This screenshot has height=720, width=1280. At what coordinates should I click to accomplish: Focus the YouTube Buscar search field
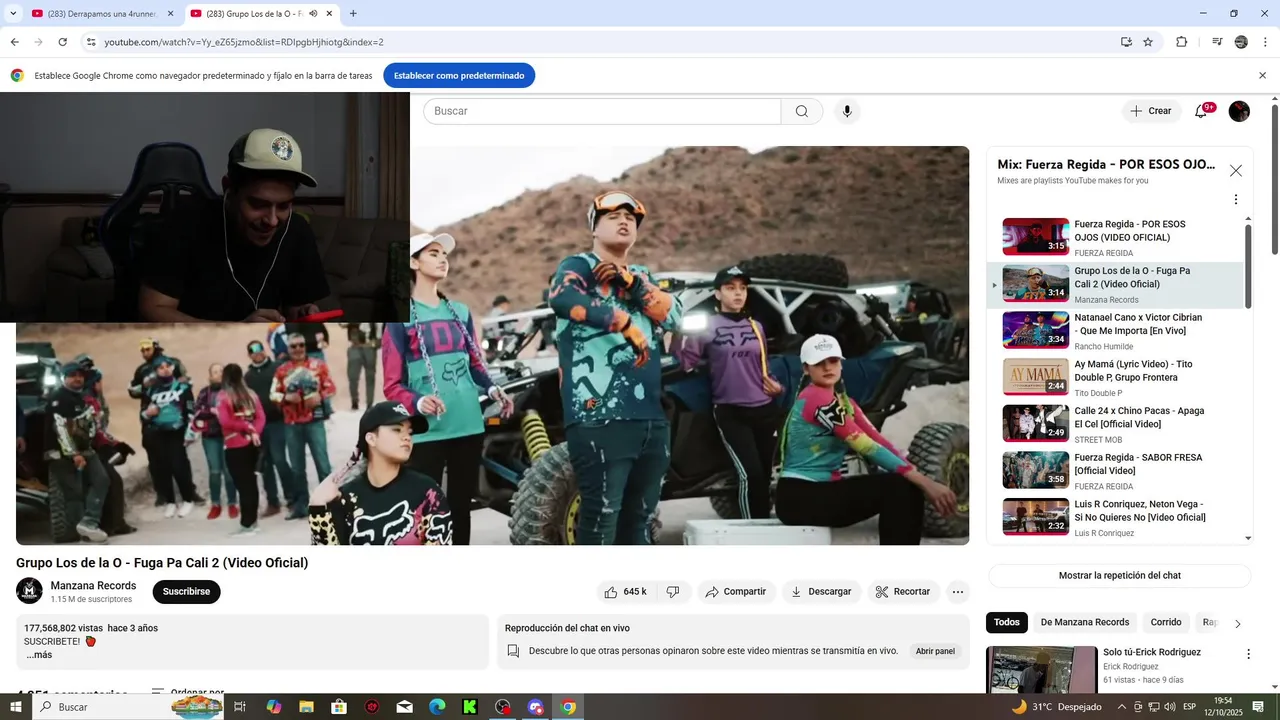click(602, 111)
